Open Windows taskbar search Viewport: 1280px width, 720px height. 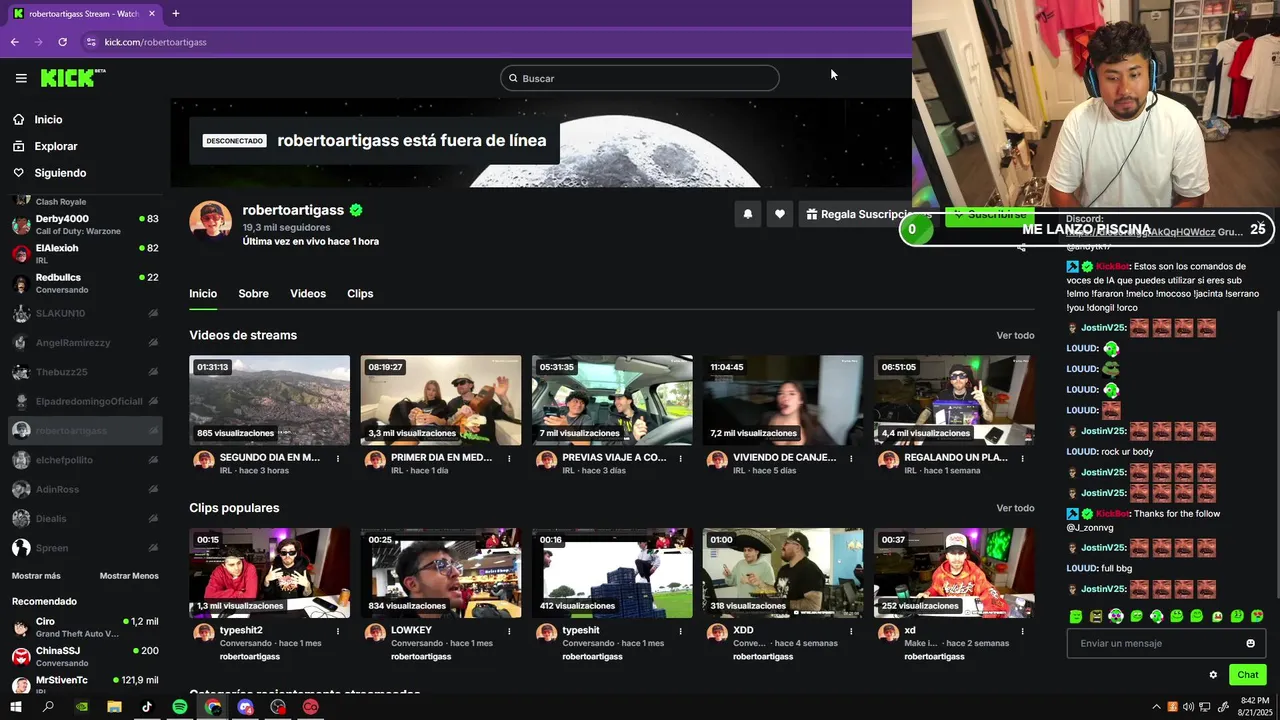tap(48, 707)
